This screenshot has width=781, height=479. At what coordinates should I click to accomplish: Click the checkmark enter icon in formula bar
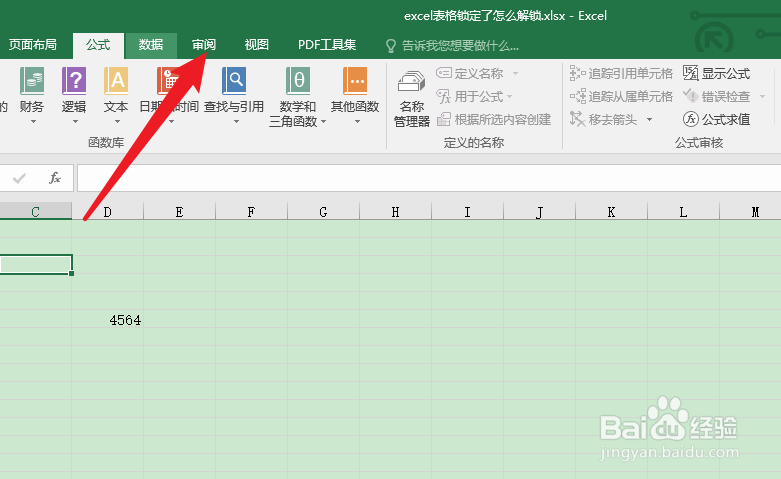[19, 178]
